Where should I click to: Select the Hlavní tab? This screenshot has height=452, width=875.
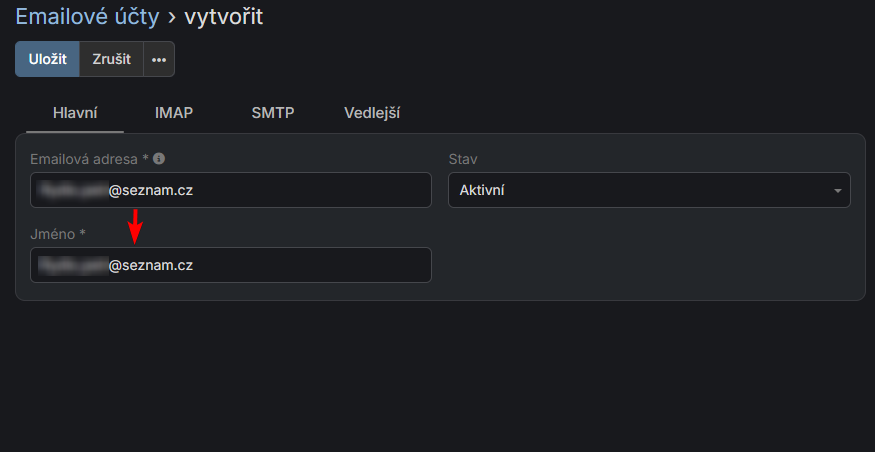tap(75, 113)
